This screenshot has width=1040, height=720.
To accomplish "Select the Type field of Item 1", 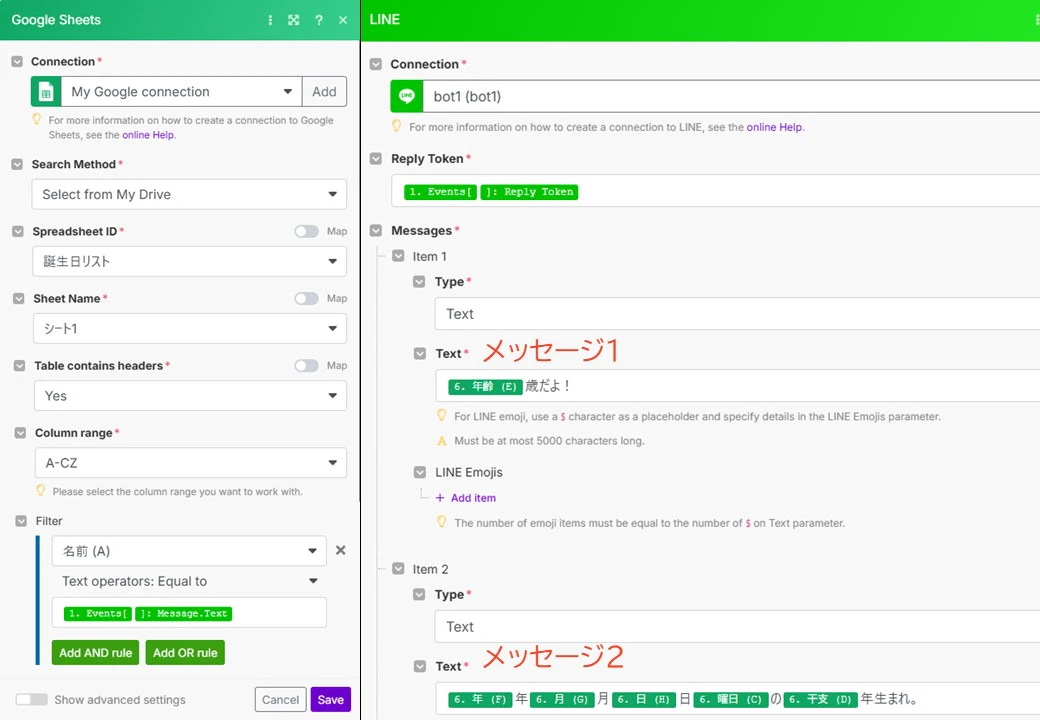I will (737, 314).
